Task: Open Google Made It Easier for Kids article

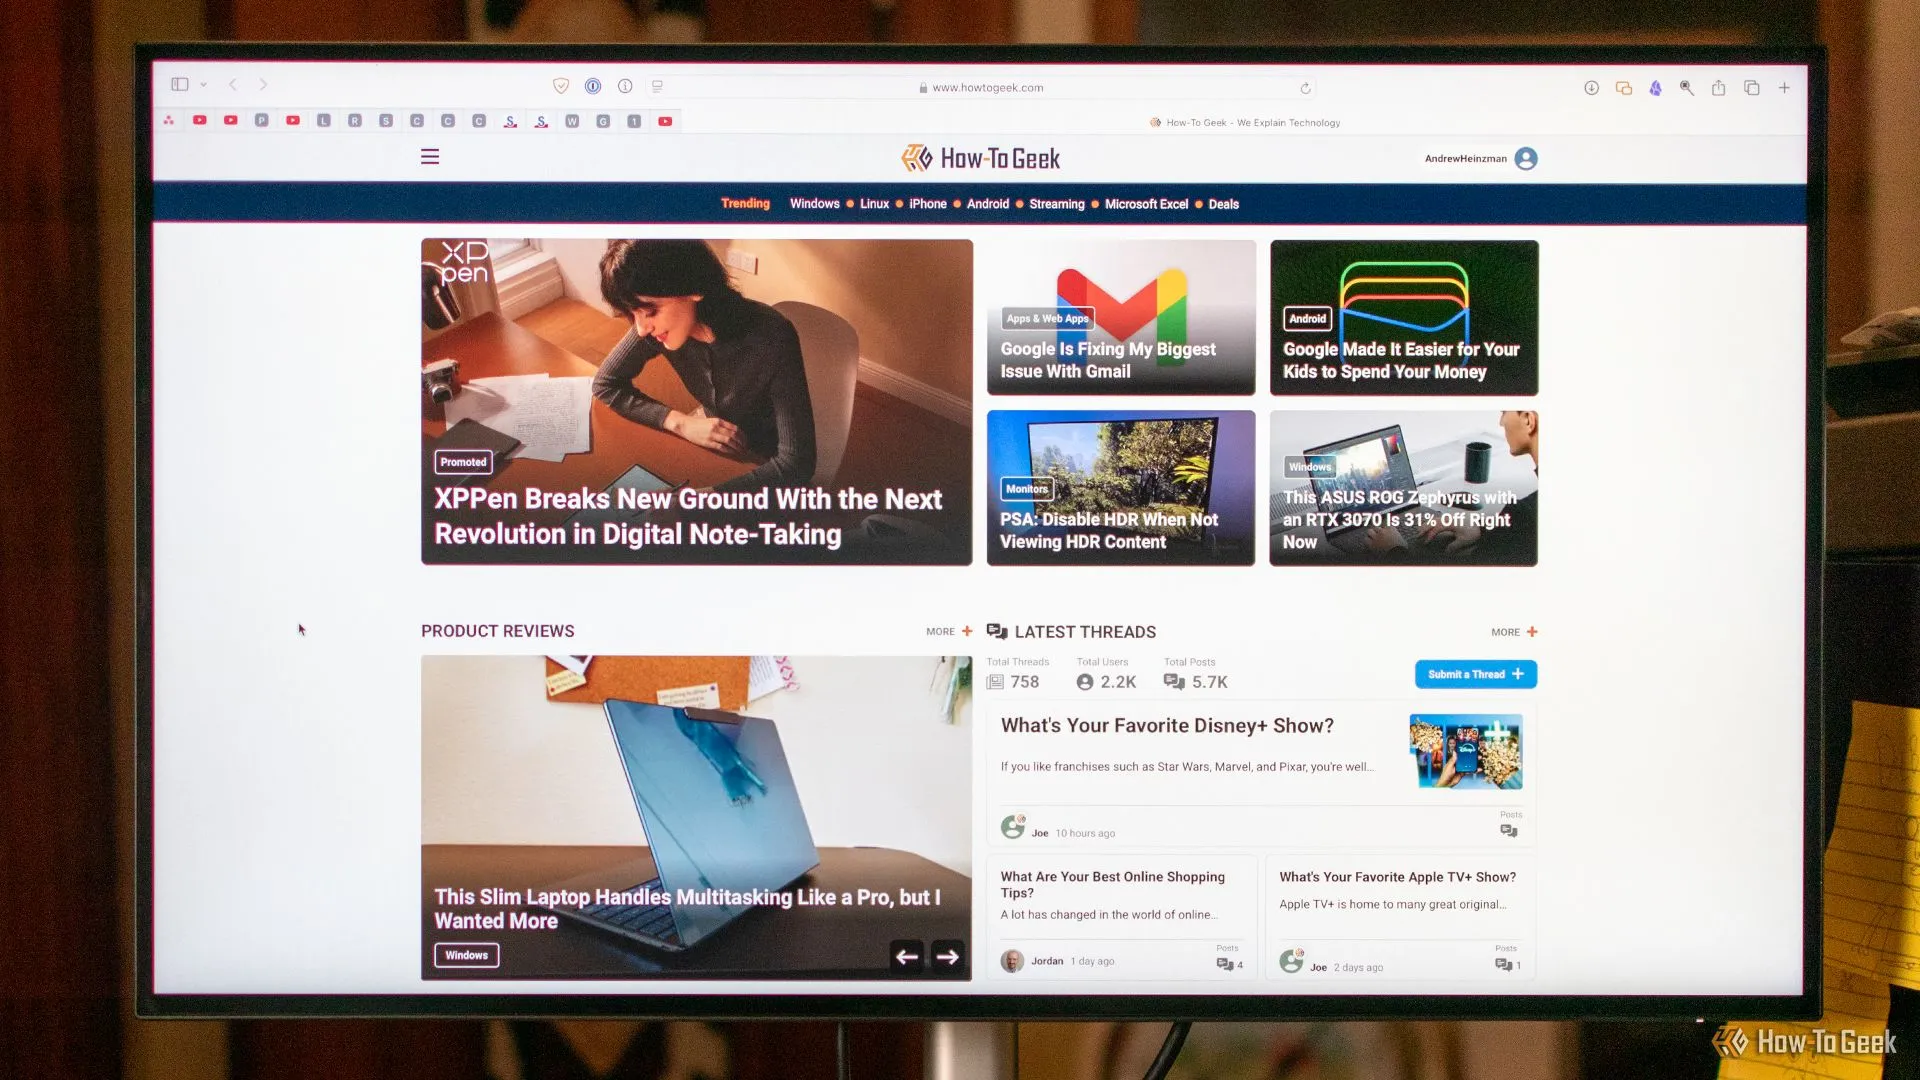Action: pyautogui.click(x=1401, y=360)
